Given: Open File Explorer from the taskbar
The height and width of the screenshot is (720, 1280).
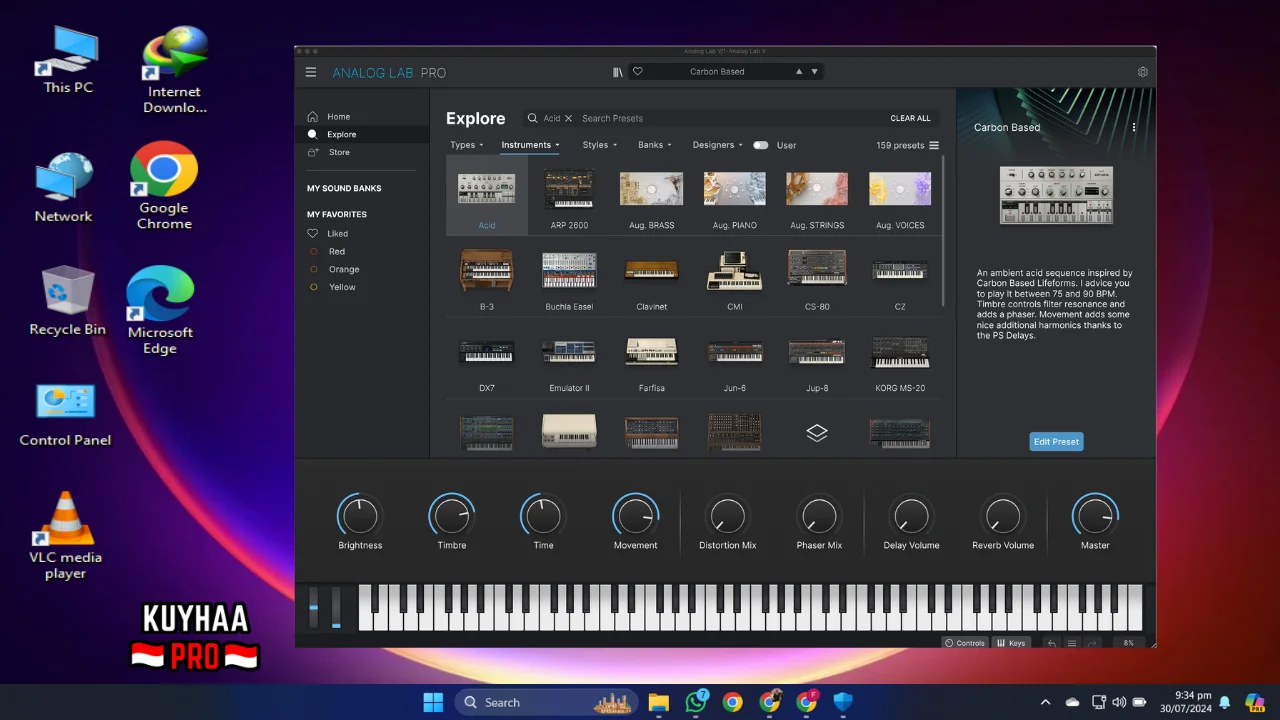Looking at the screenshot, I should pyautogui.click(x=658, y=702).
